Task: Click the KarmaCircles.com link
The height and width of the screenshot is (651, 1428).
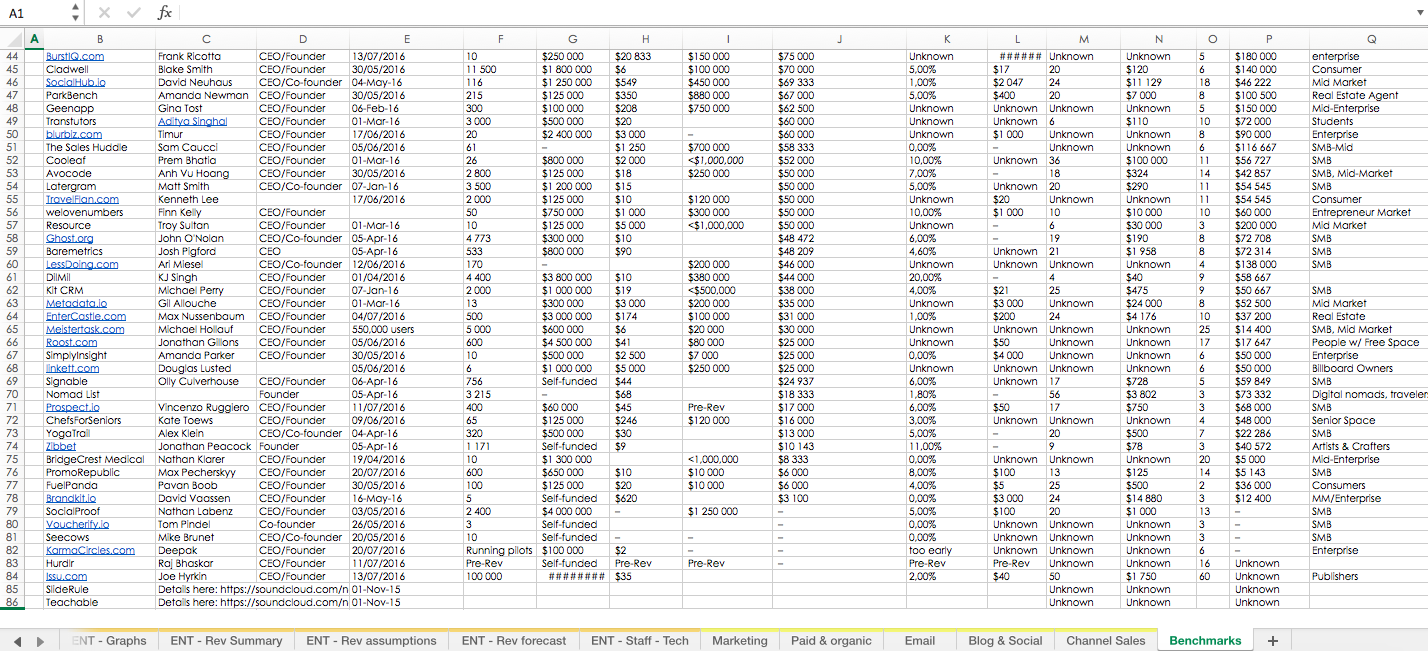Action: click(x=90, y=551)
